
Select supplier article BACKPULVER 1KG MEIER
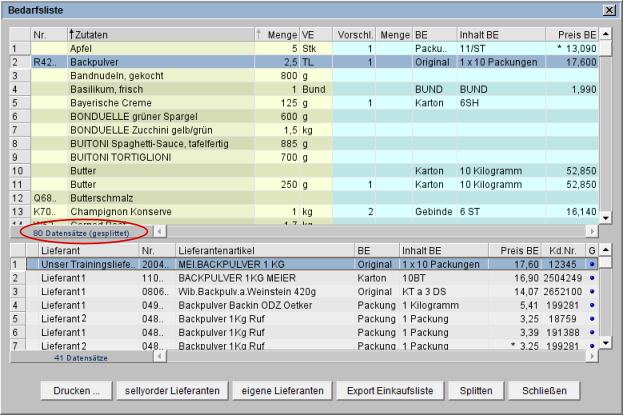260,278
